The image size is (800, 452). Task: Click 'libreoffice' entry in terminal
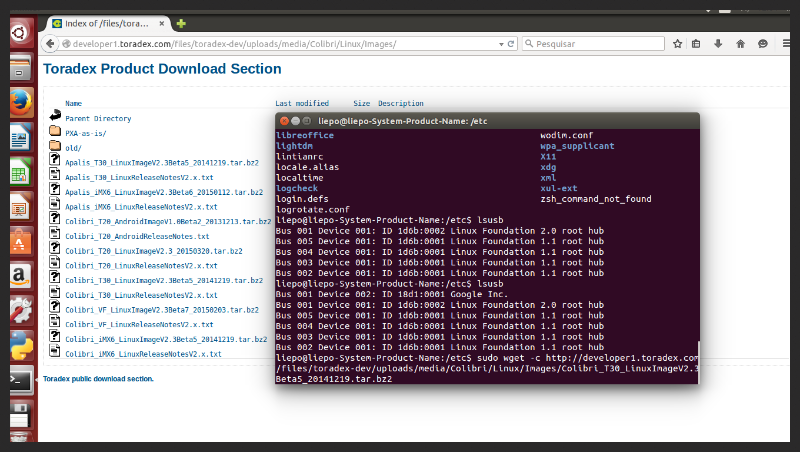pos(305,135)
